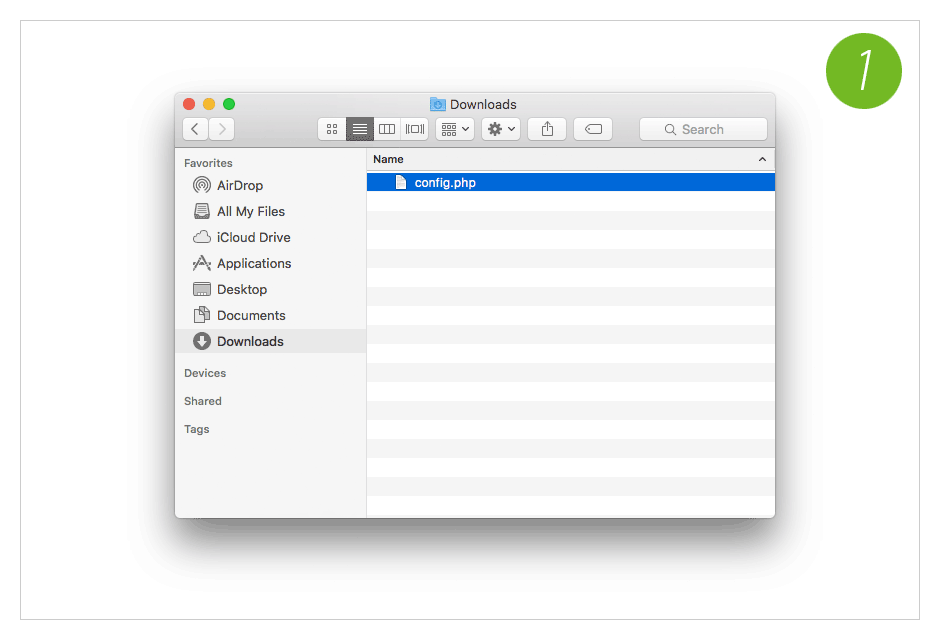Click the Downloads folder icon in title bar
This screenshot has height=640, width=940.
pos(438,104)
